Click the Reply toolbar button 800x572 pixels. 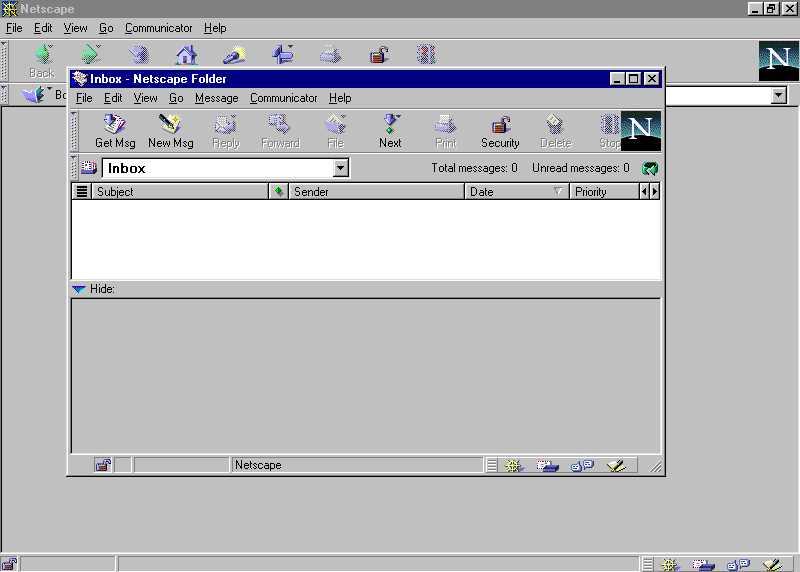click(226, 131)
